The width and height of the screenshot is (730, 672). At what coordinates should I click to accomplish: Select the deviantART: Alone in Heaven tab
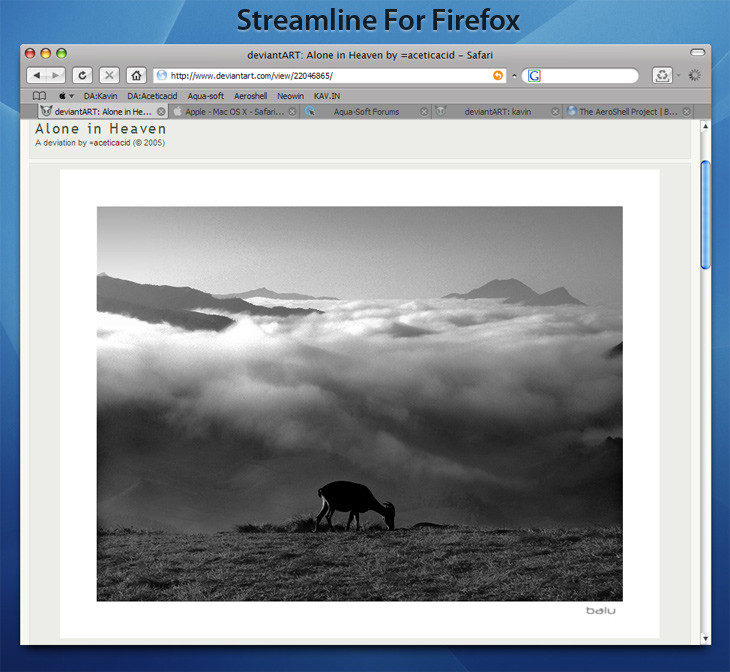pyautogui.click(x=102, y=112)
